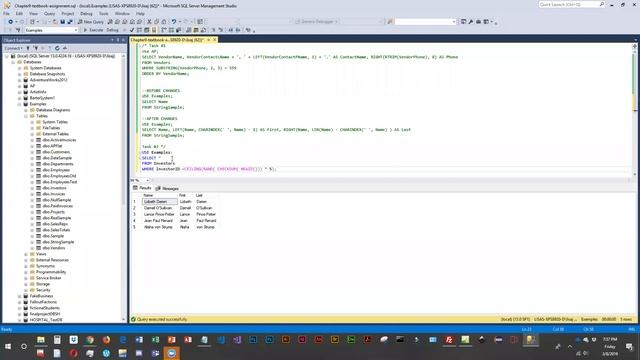Collapse the Tables folder node

point(26,116)
